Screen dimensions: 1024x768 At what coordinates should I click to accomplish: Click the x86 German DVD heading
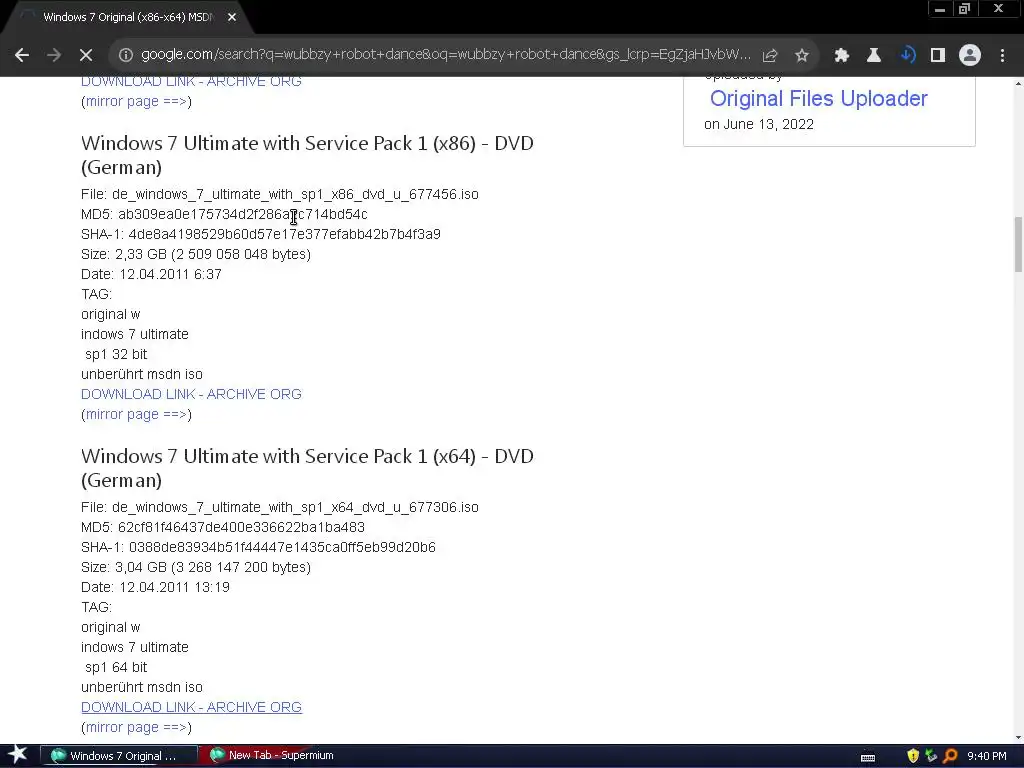click(307, 155)
